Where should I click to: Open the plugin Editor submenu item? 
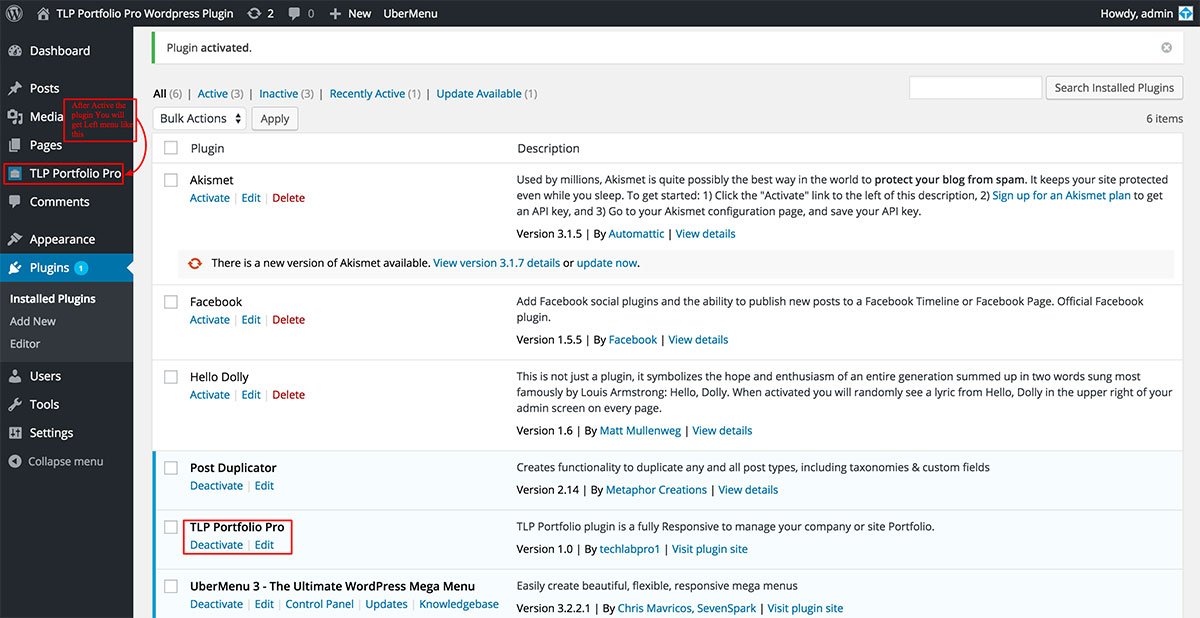click(25, 343)
